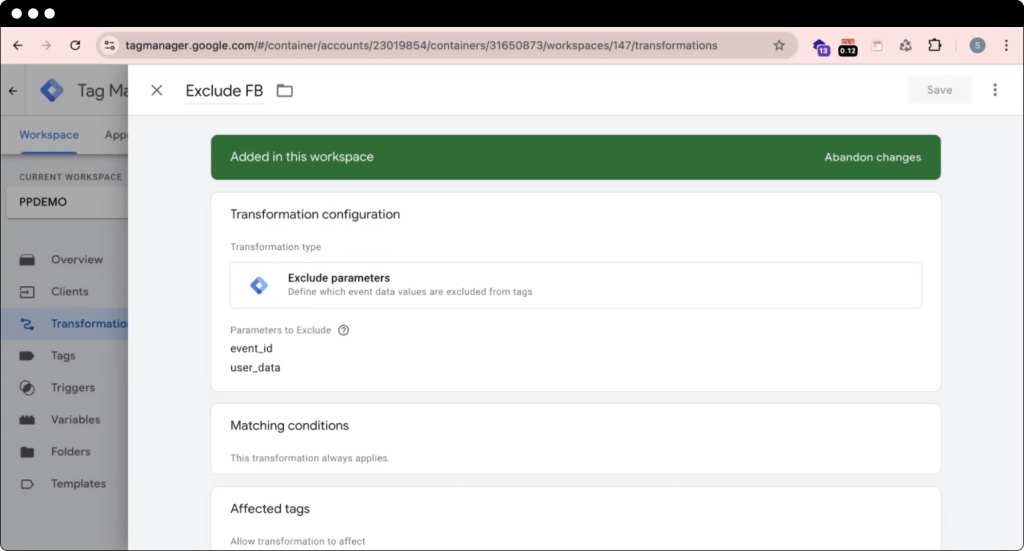Edit the Exclude FB transformation name
This screenshot has height=551, width=1024.
point(224,91)
